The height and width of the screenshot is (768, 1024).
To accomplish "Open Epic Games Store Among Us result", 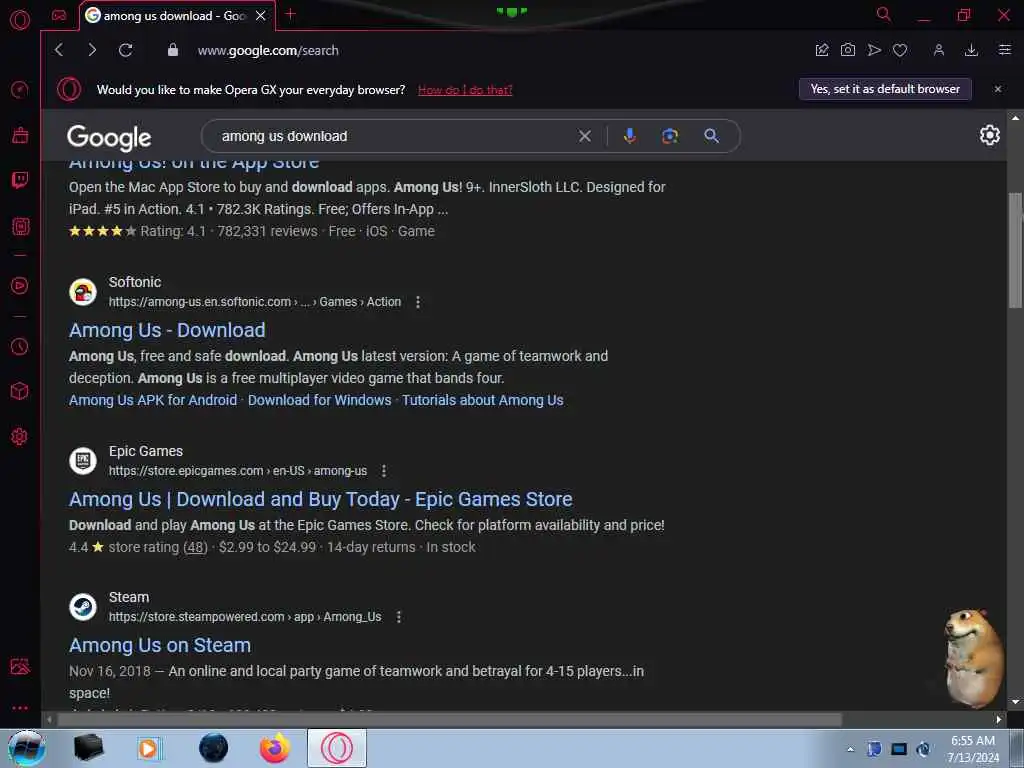I will 321,499.
